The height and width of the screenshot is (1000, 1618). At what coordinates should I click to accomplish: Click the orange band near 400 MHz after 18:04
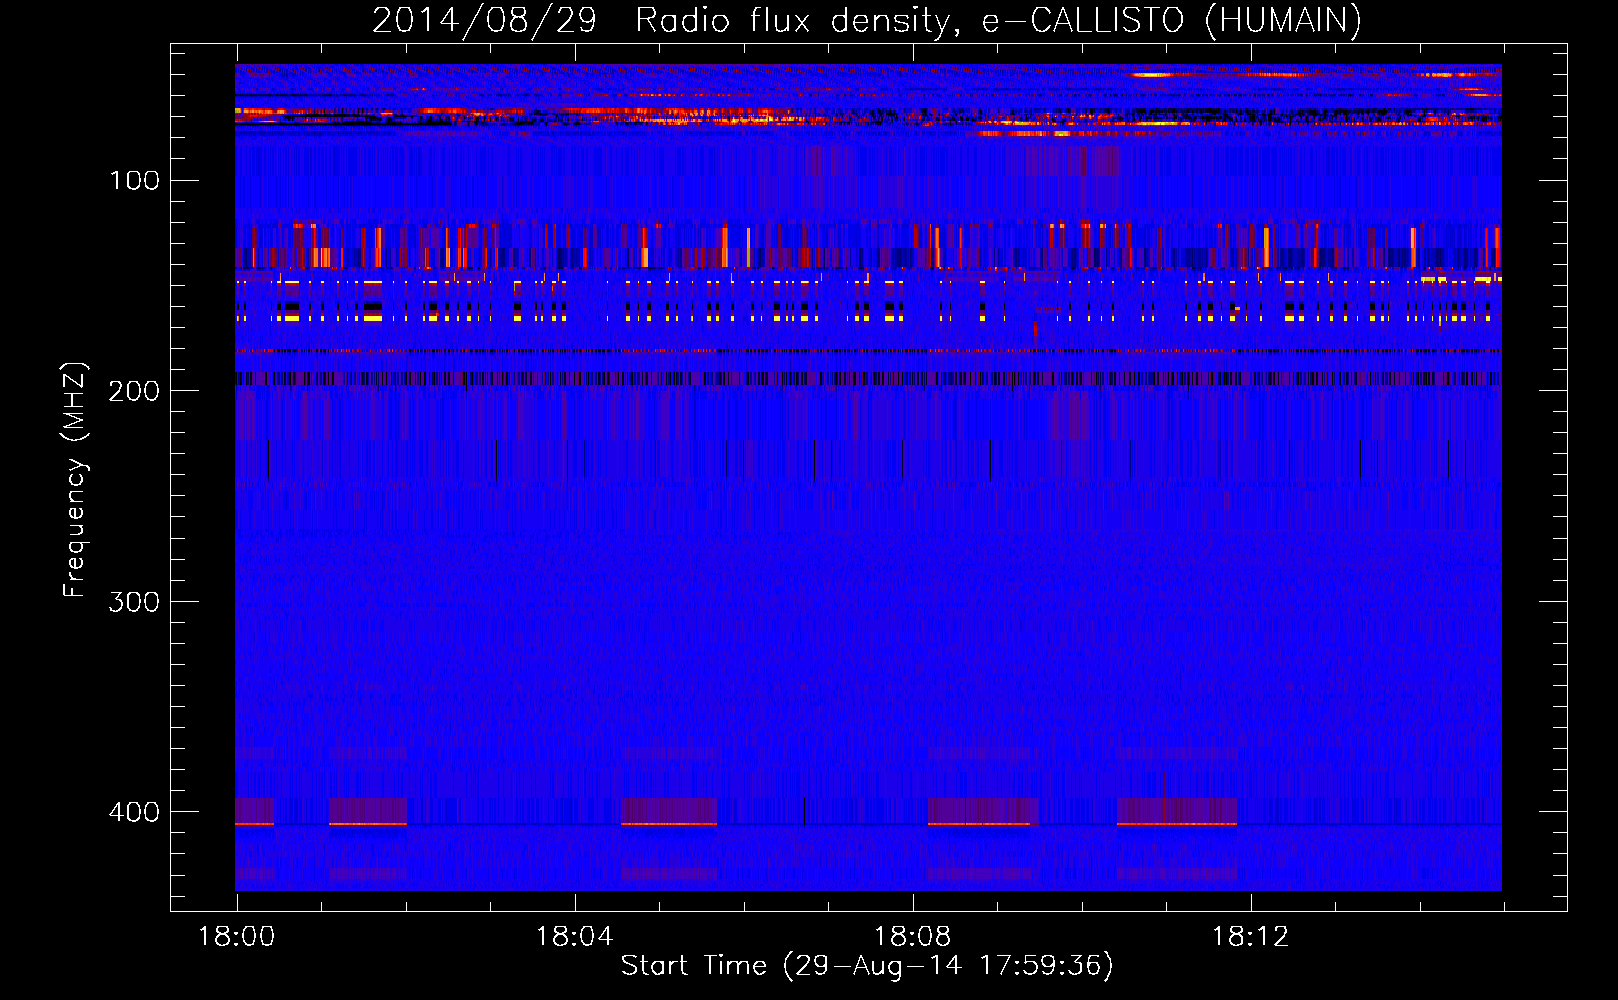click(669, 823)
